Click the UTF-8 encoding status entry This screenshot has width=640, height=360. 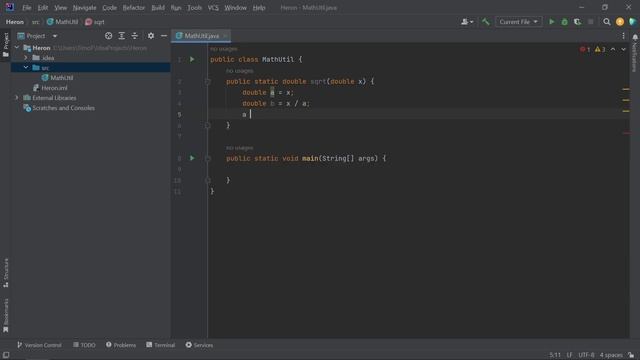tap(586, 355)
